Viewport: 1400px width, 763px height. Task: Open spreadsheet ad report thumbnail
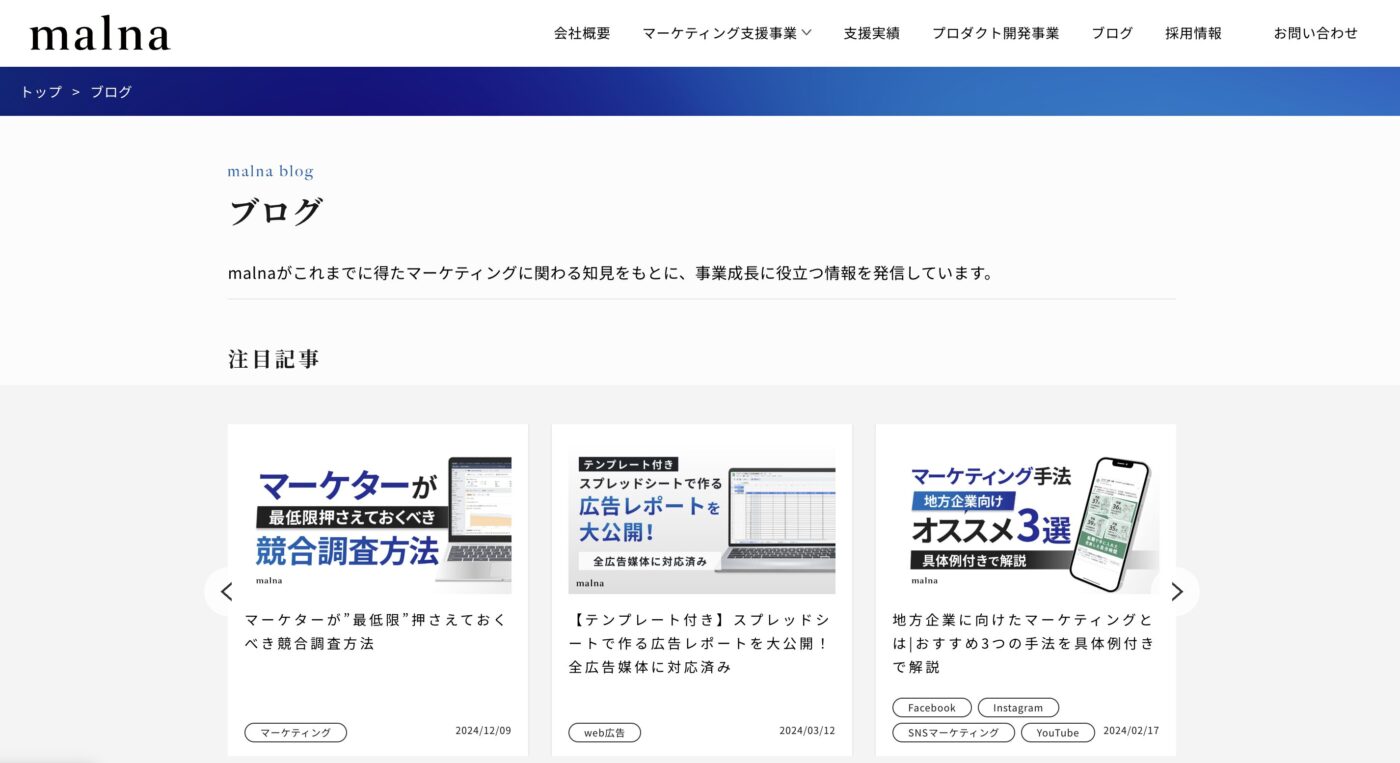702,518
